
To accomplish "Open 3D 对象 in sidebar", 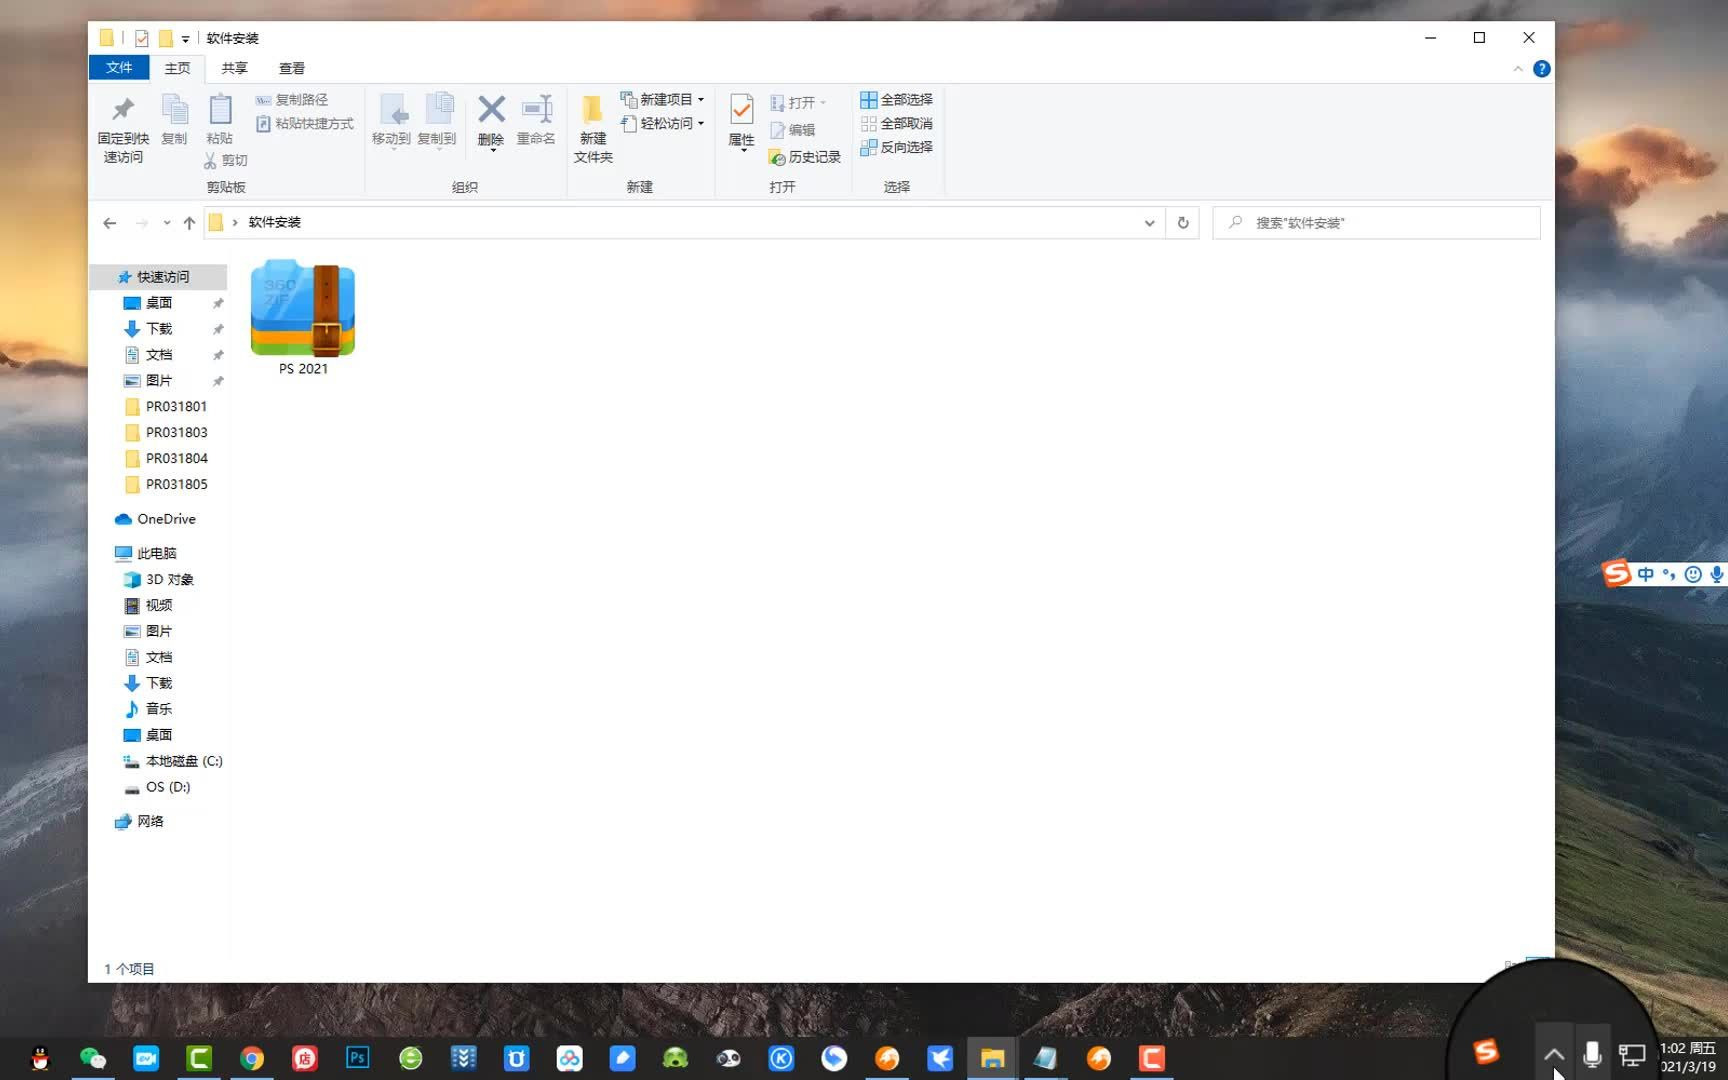I will 160,579.
